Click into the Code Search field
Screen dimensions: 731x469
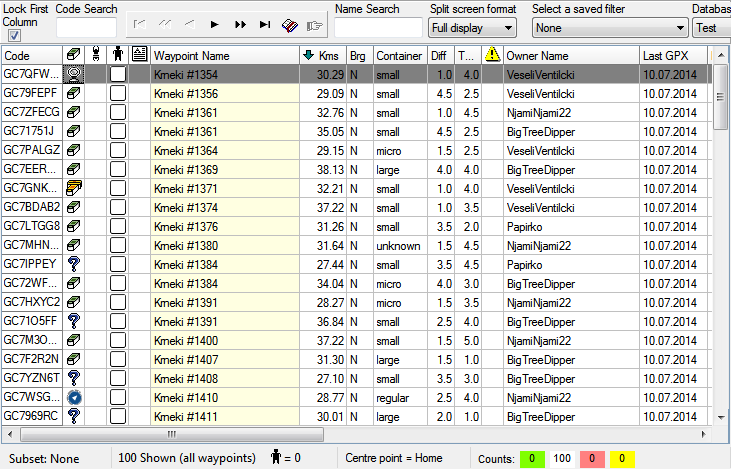pyautogui.click(x=86, y=28)
